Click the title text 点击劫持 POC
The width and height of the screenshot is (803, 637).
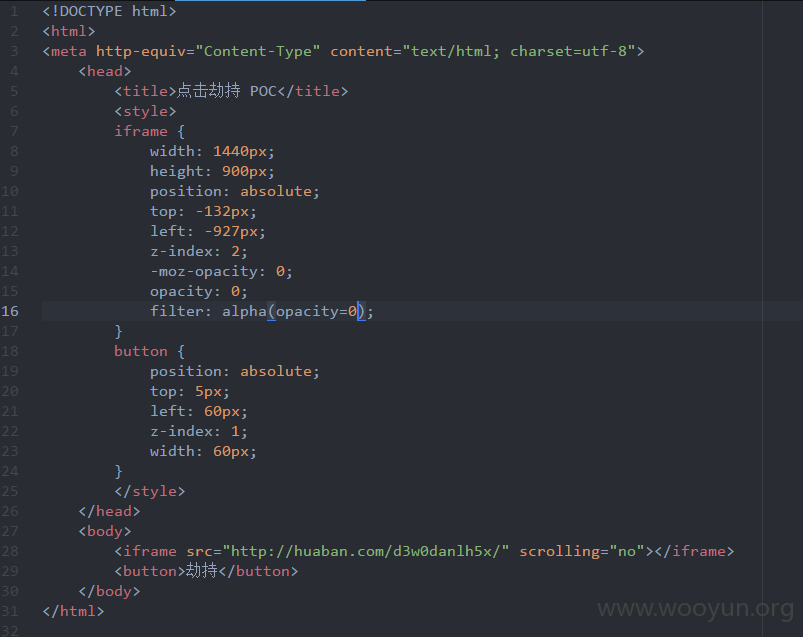(x=226, y=91)
